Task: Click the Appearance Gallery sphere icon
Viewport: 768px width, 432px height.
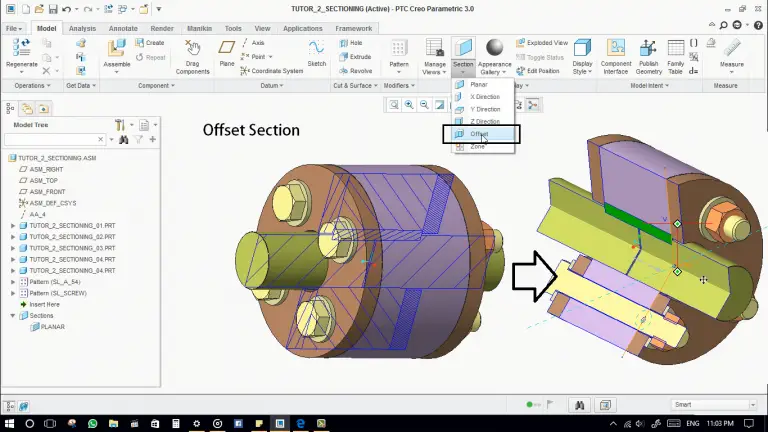Action: pos(494,48)
